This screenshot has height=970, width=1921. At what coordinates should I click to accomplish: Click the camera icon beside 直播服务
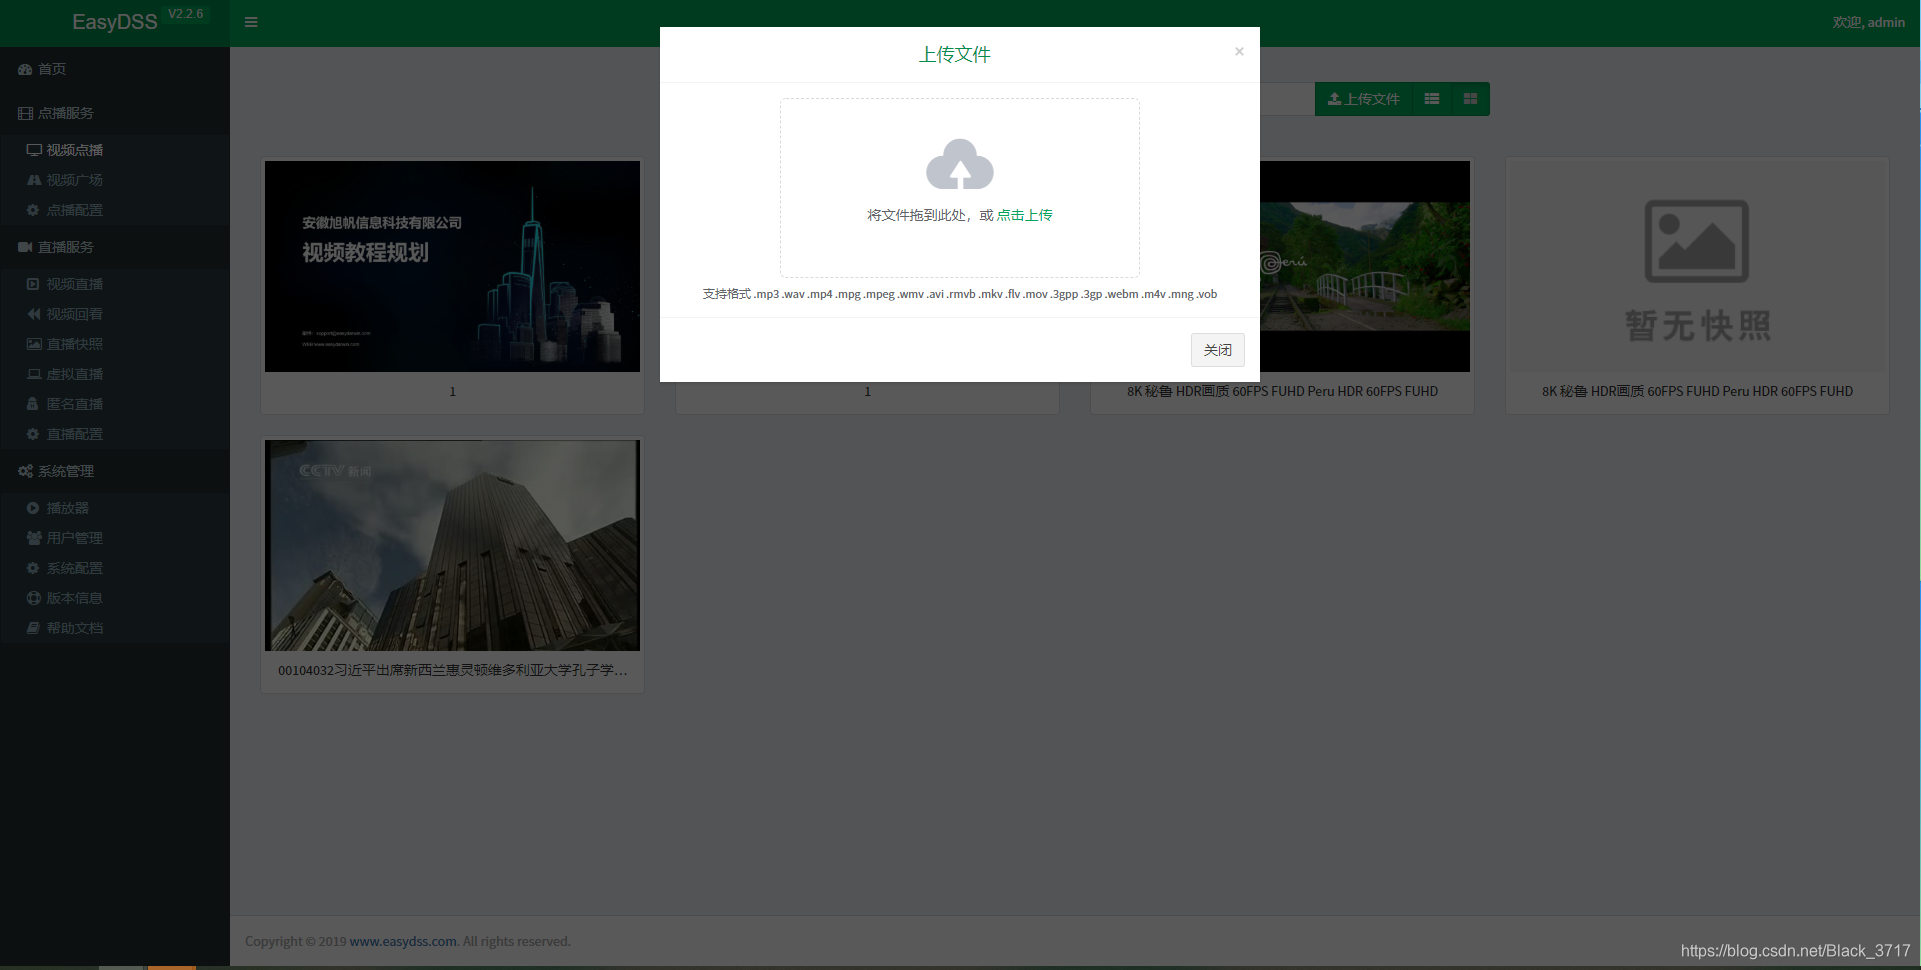click(25, 247)
